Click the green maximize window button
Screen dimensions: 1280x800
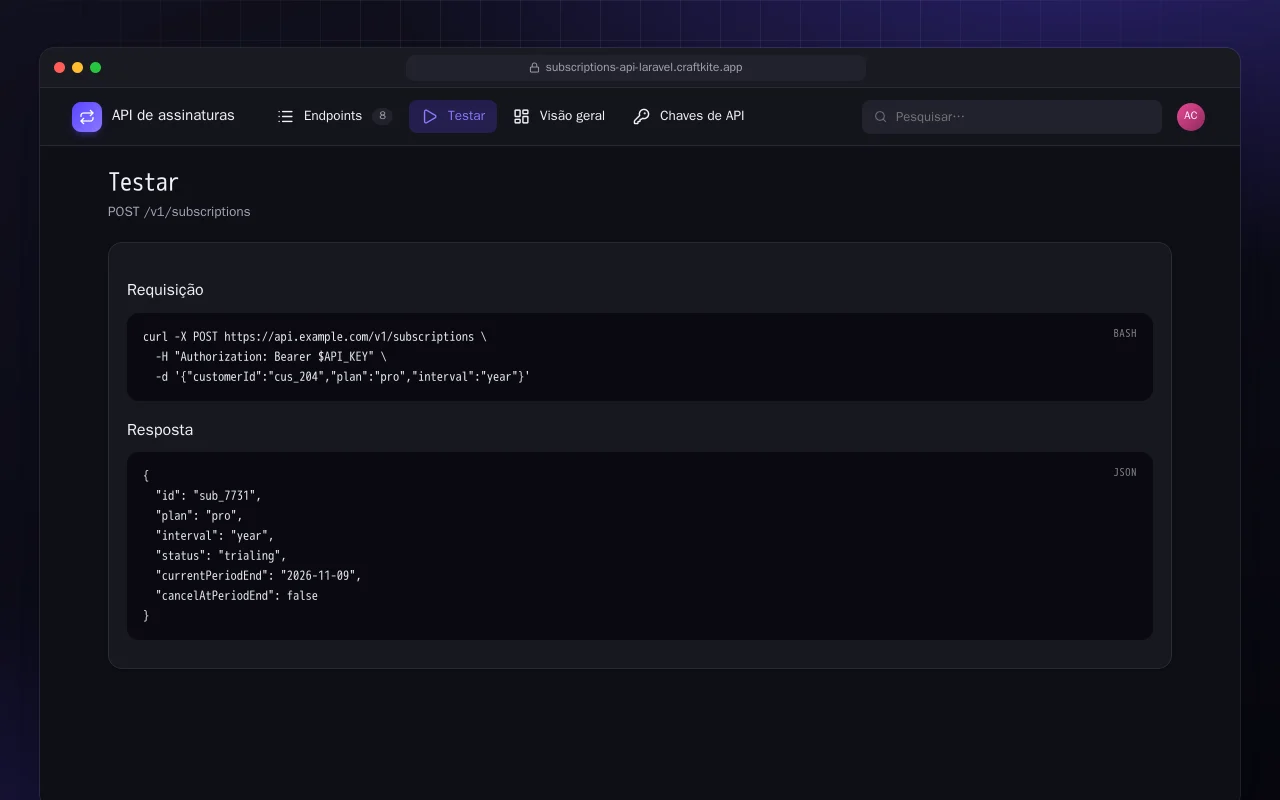click(x=96, y=68)
